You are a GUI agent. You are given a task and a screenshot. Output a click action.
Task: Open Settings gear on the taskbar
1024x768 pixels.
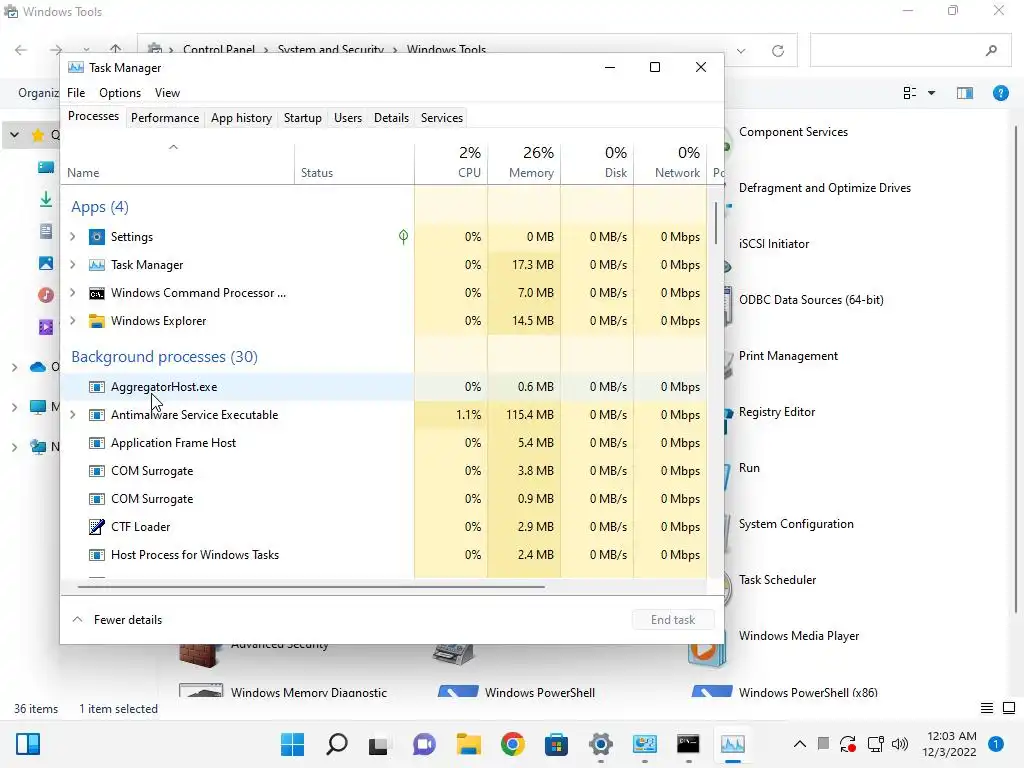(x=601, y=744)
